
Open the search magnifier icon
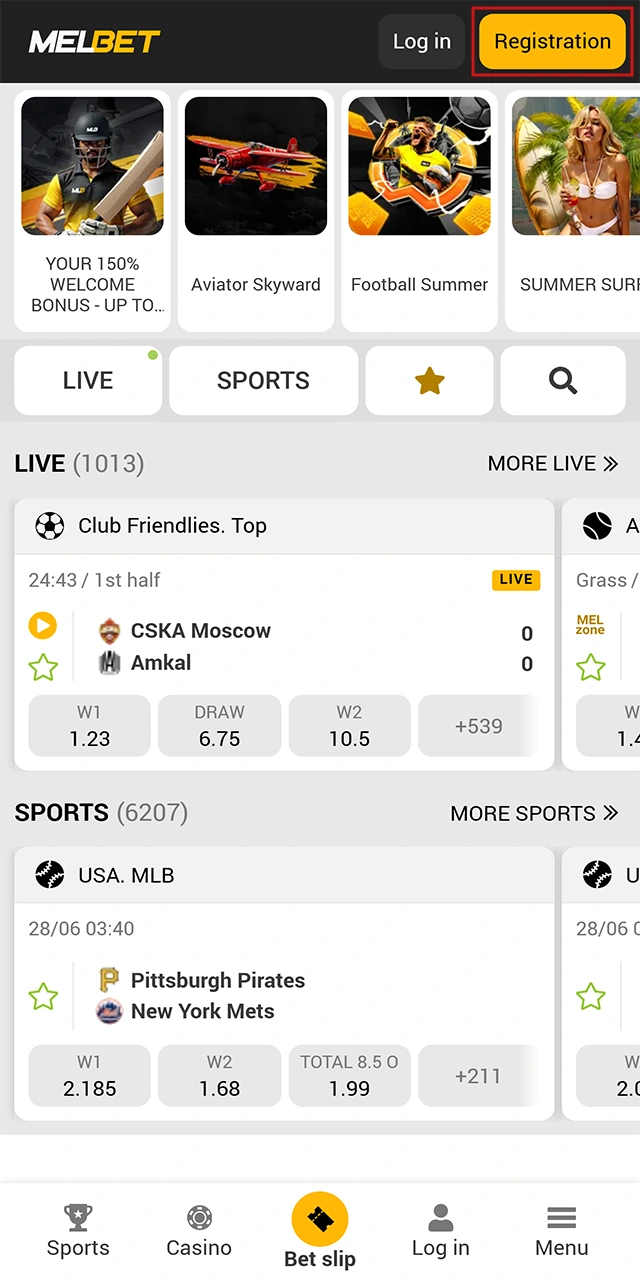[x=563, y=380]
